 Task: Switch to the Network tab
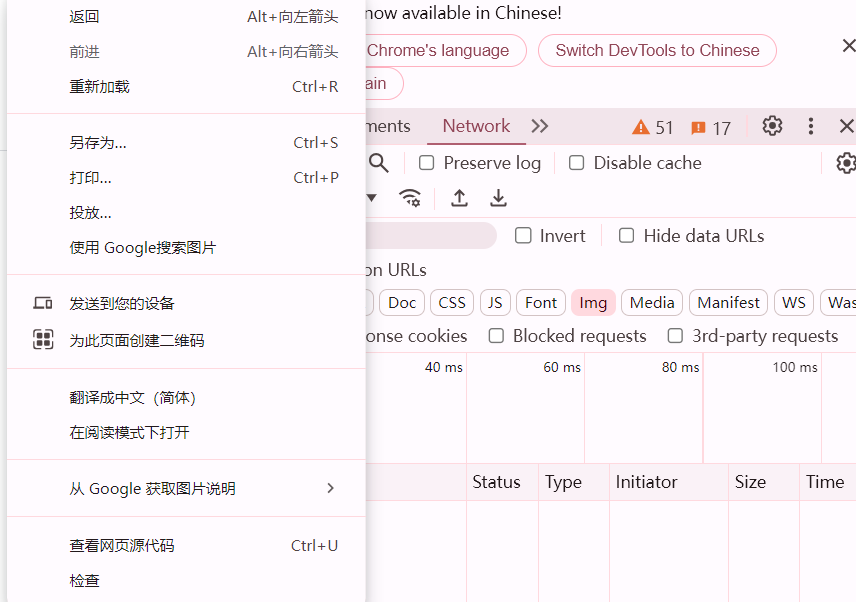click(x=476, y=126)
